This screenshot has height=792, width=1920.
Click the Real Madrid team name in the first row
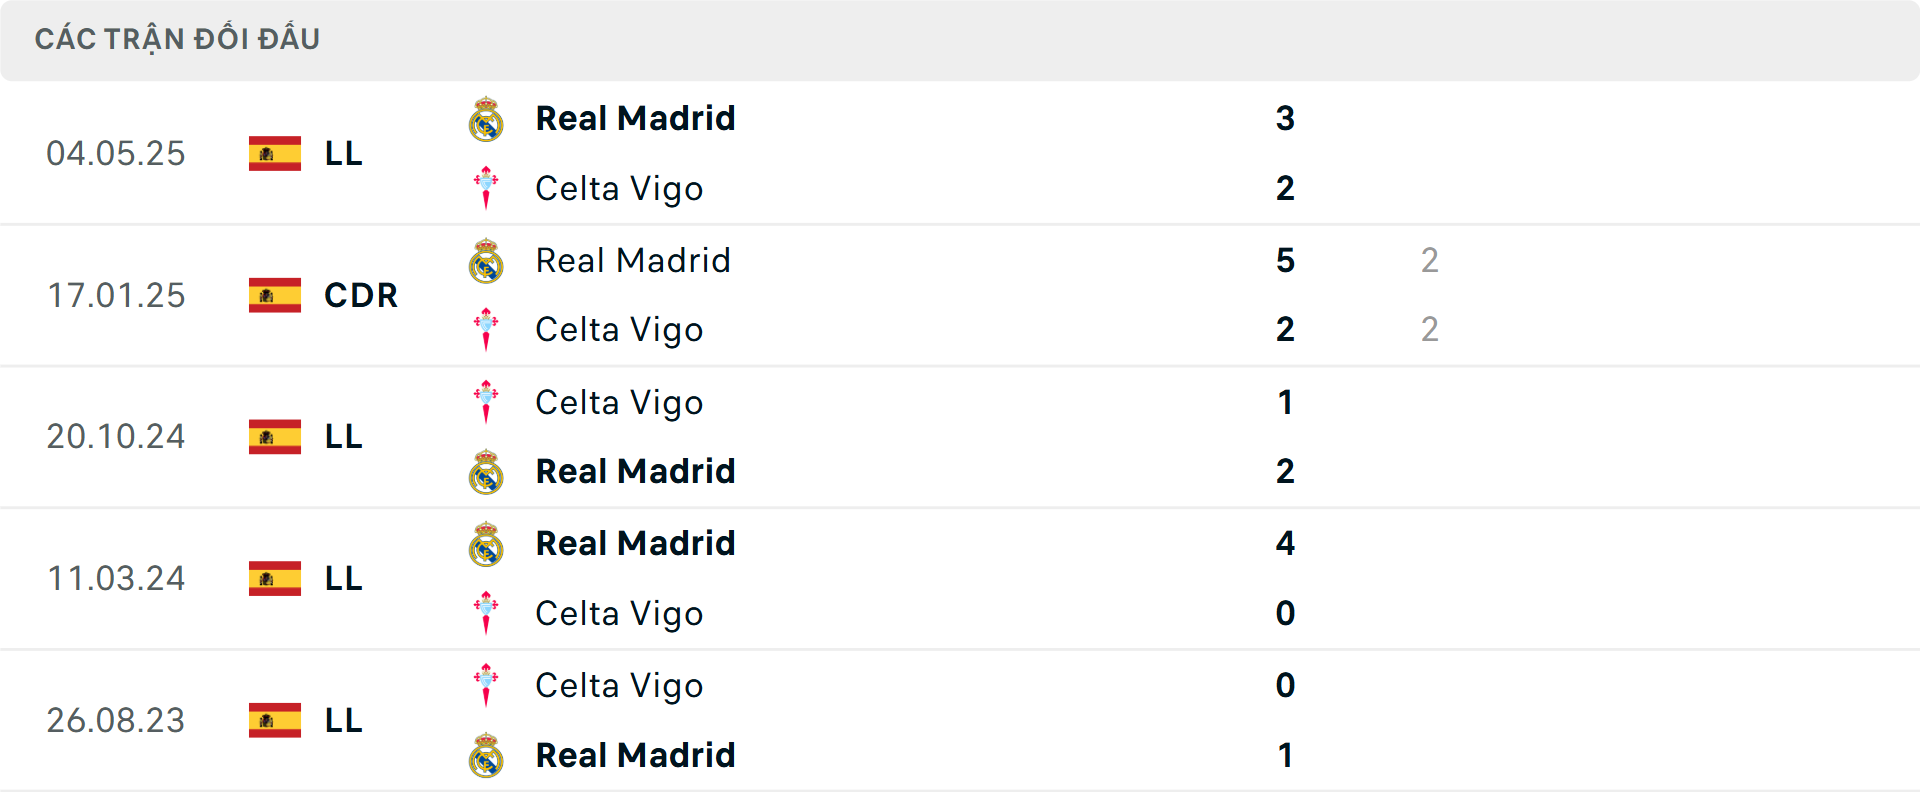(634, 117)
